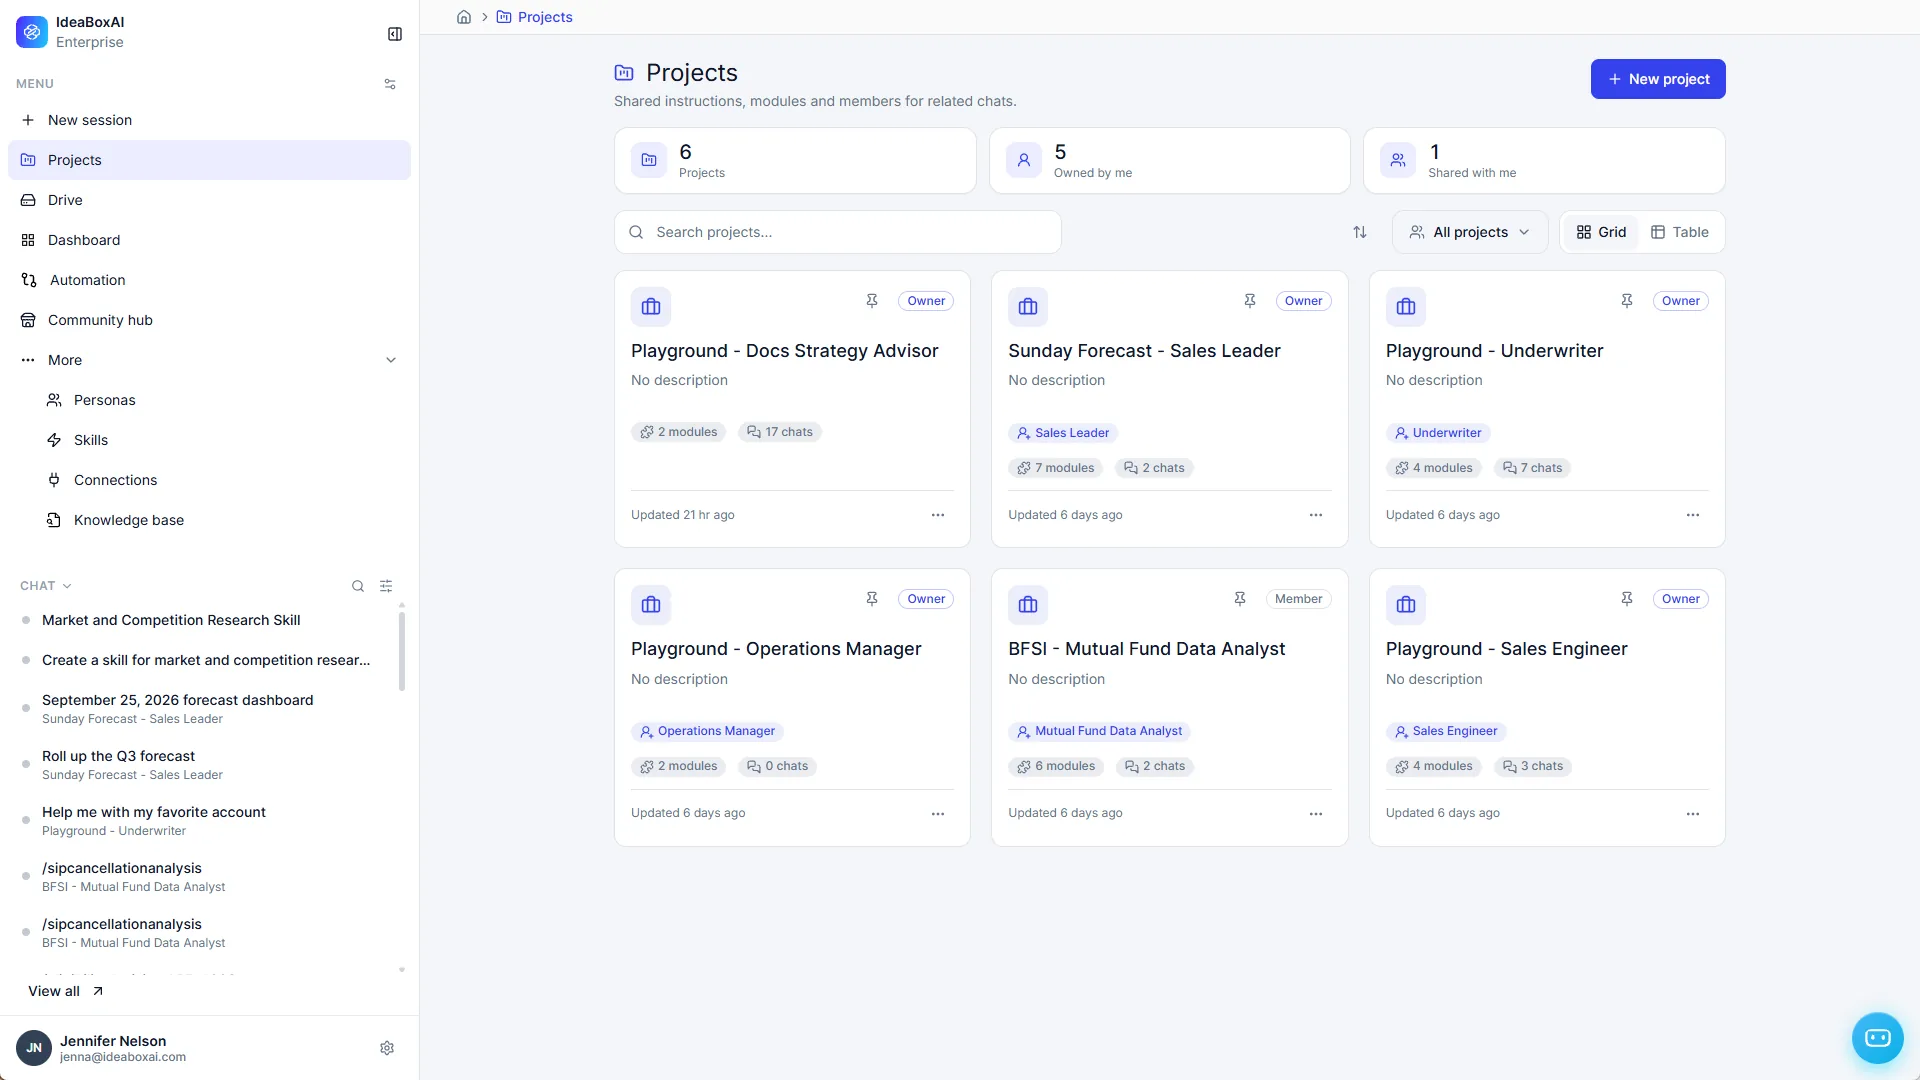Click View all chats link
This screenshot has width=1920, height=1080.
[65, 991]
